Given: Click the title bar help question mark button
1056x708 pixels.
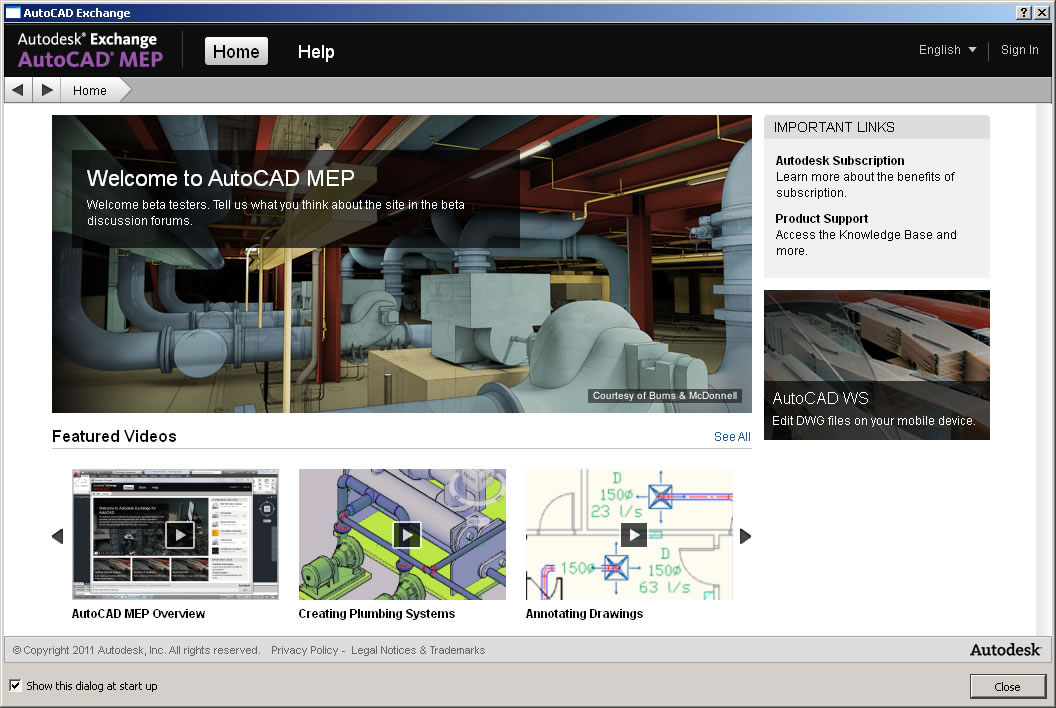Looking at the screenshot, I should [1024, 13].
